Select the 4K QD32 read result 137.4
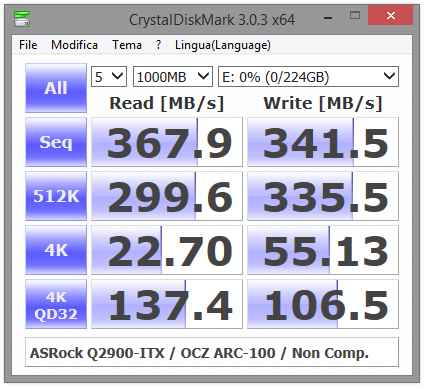This screenshot has width=424, height=389. (167, 304)
